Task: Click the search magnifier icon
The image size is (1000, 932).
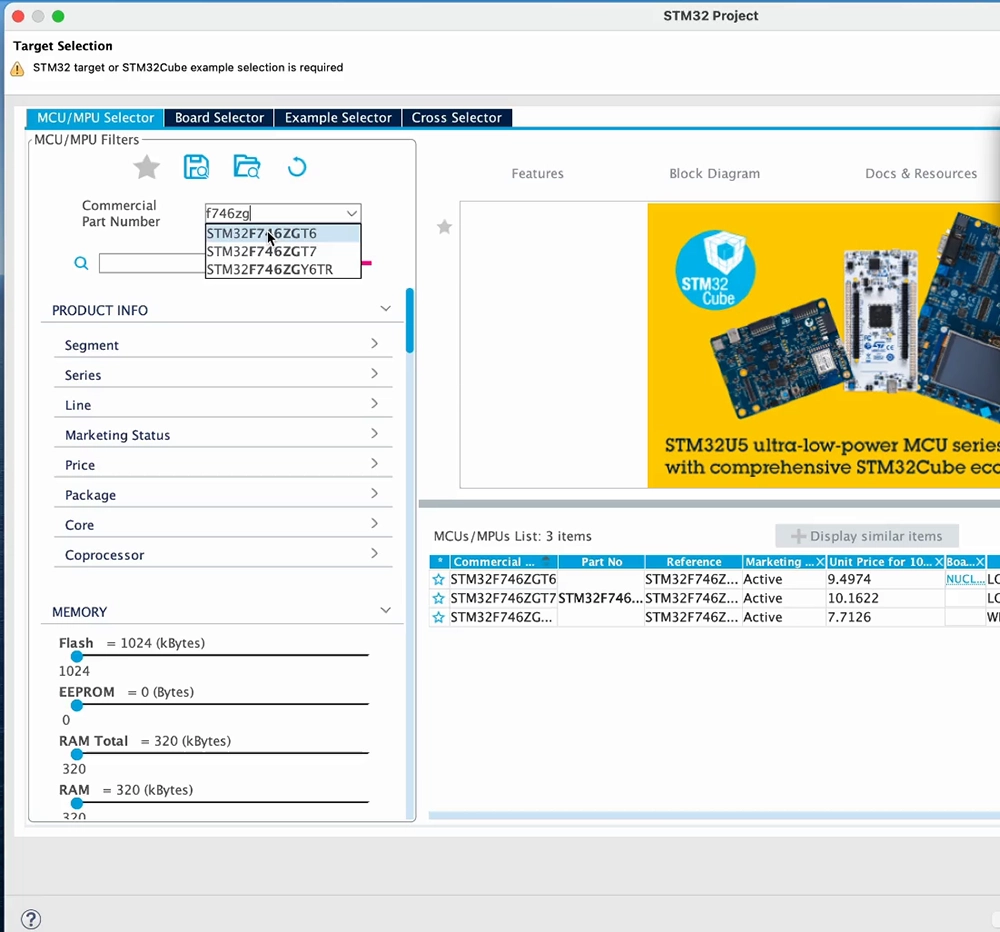Action: tap(81, 263)
